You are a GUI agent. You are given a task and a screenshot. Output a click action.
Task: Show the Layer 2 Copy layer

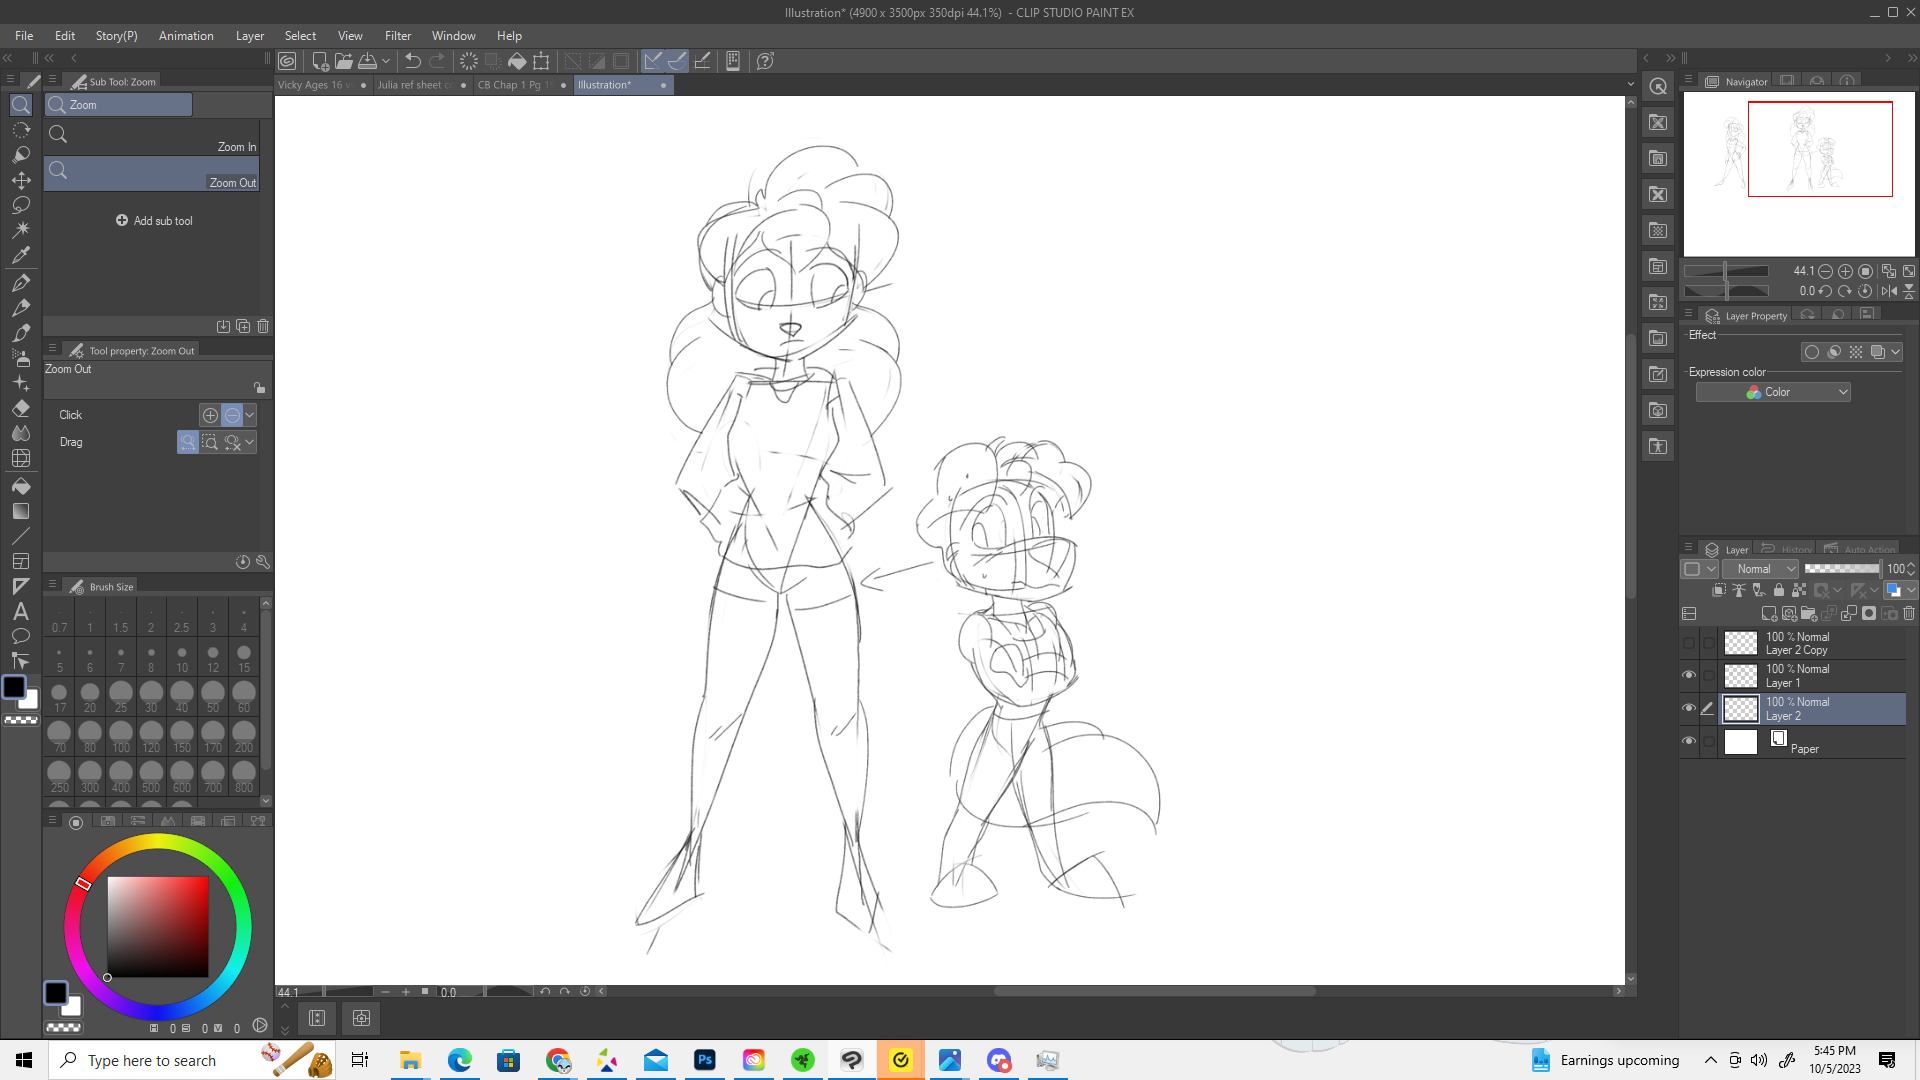point(1689,643)
